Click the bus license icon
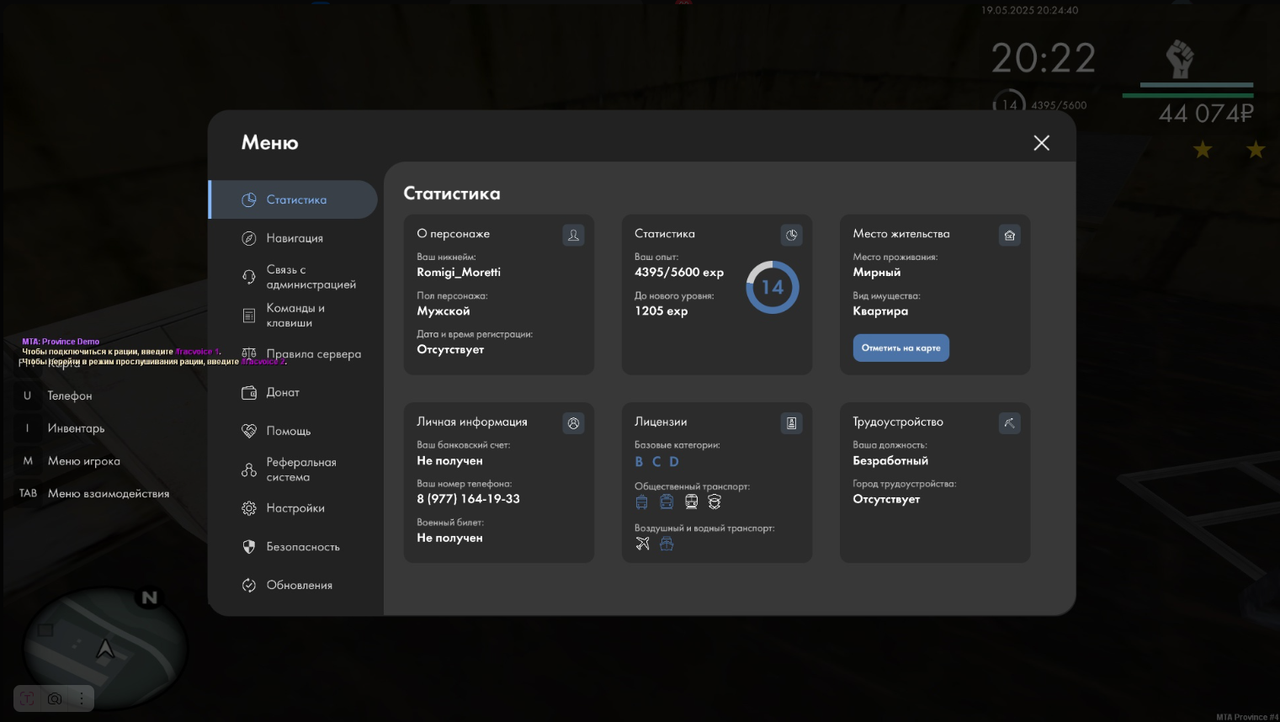Image resolution: width=1280 pixels, height=722 pixels. 666,502
